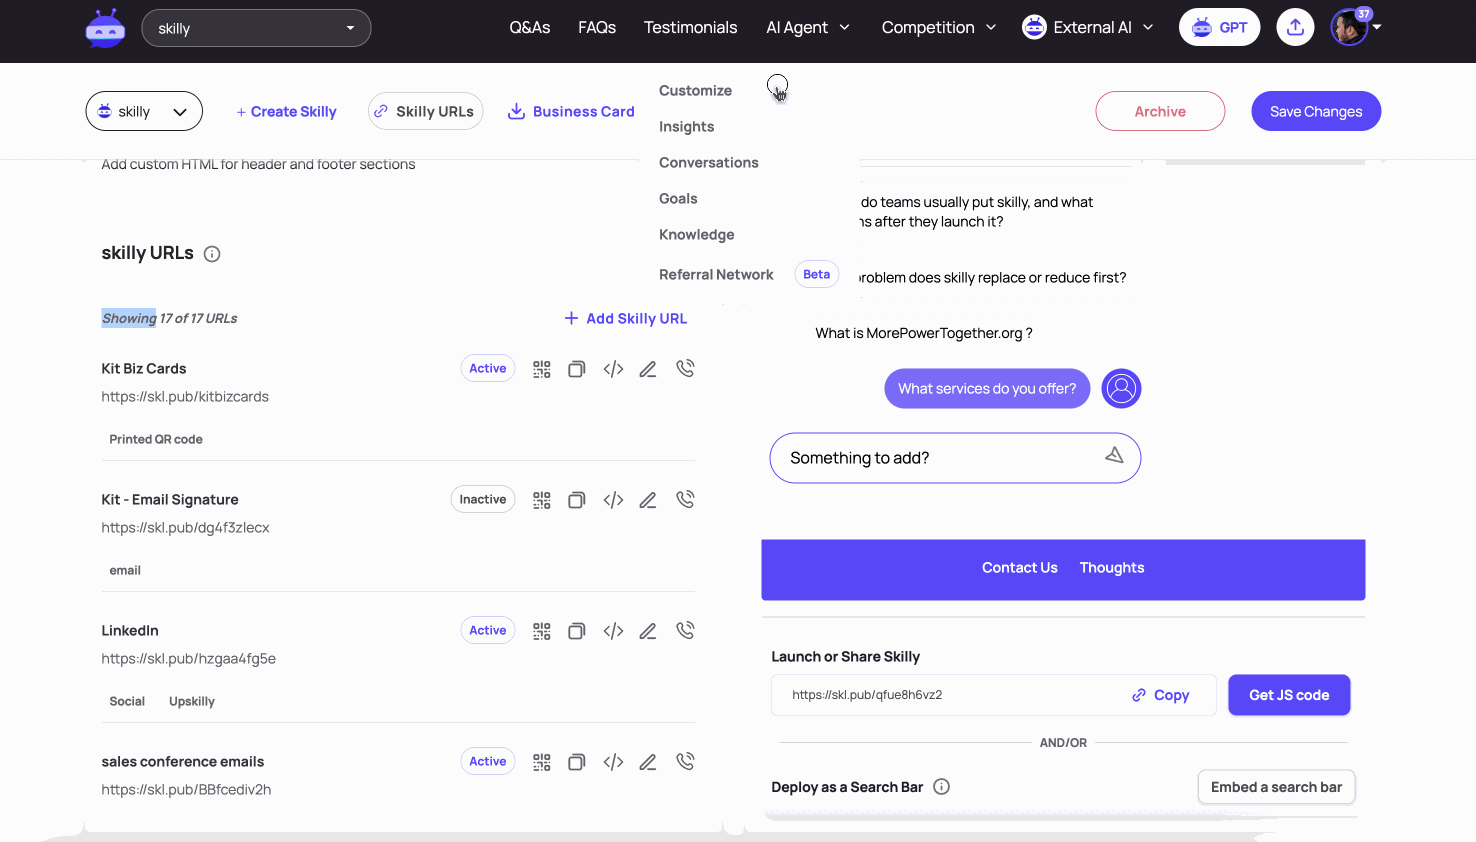Screen dimensions: 1476x842
Task: Toggle Inactive status for Kit - Email Signature
Action: point(483,499)
